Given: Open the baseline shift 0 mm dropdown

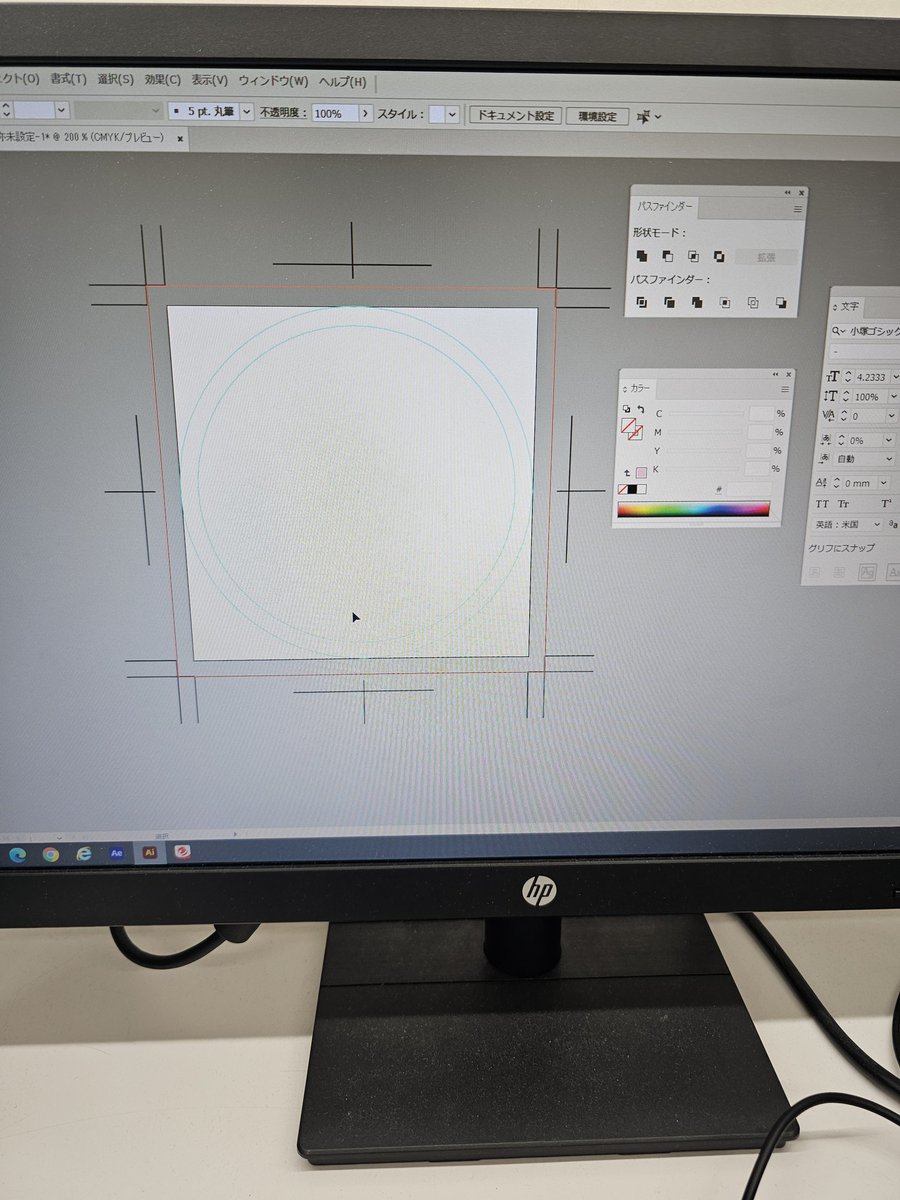Looking at the screenshot, I should pyautogui.click(x=884, y=483).
